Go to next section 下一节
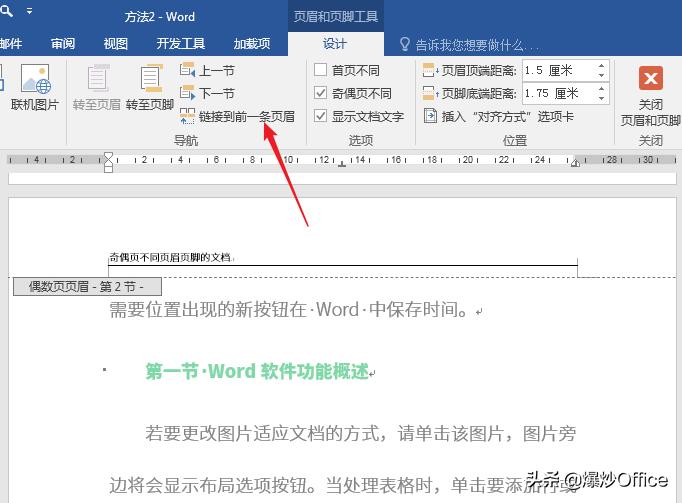The image size is (682, 503). tap(207, 93)
